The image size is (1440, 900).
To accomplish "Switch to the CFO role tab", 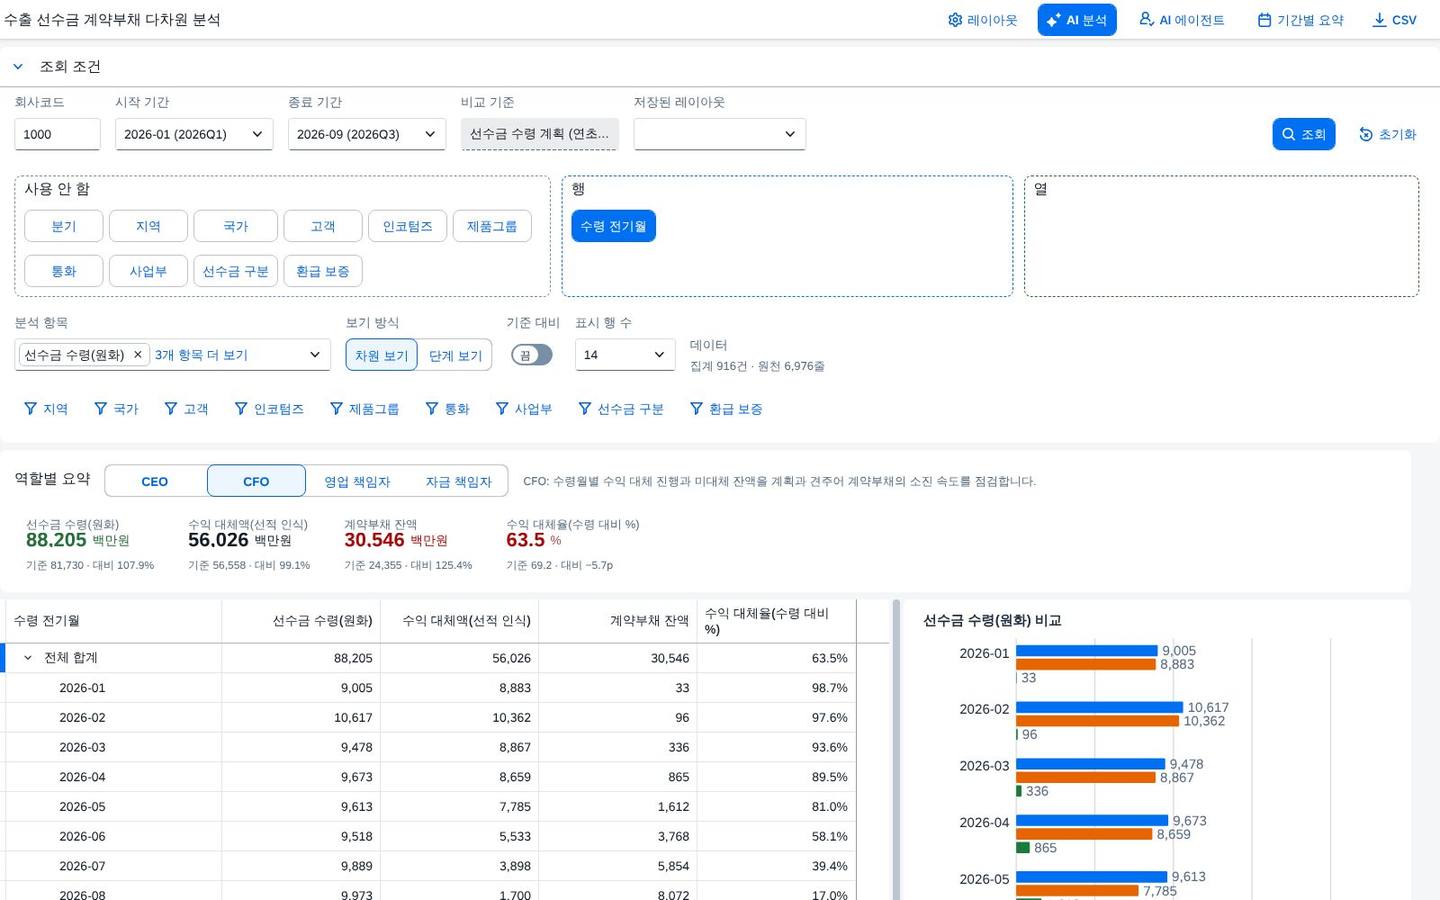I will [256, 481].
